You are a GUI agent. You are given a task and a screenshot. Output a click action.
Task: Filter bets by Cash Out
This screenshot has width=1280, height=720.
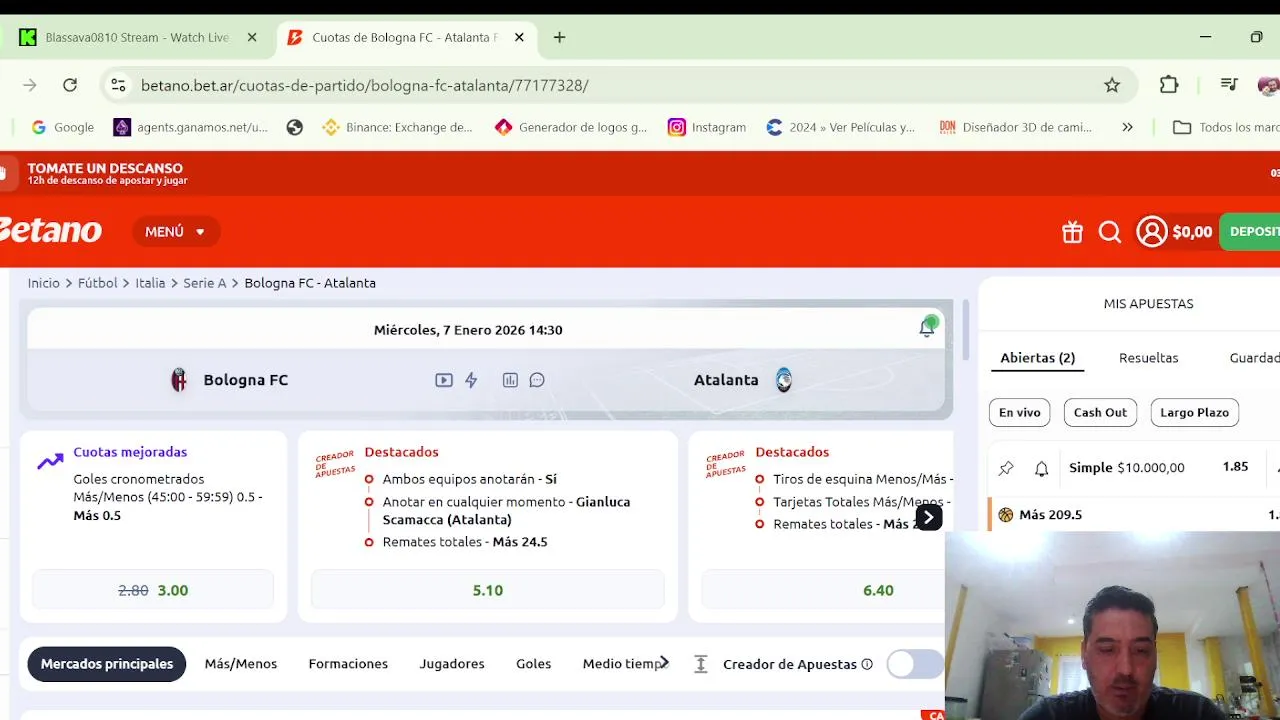[x=1100, y=412]
